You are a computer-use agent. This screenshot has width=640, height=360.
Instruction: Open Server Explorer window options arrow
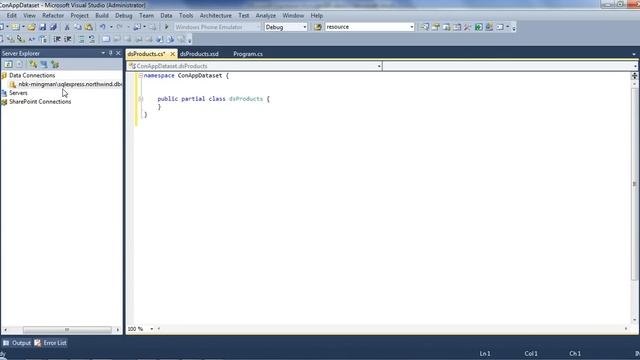tap(103, 53)
